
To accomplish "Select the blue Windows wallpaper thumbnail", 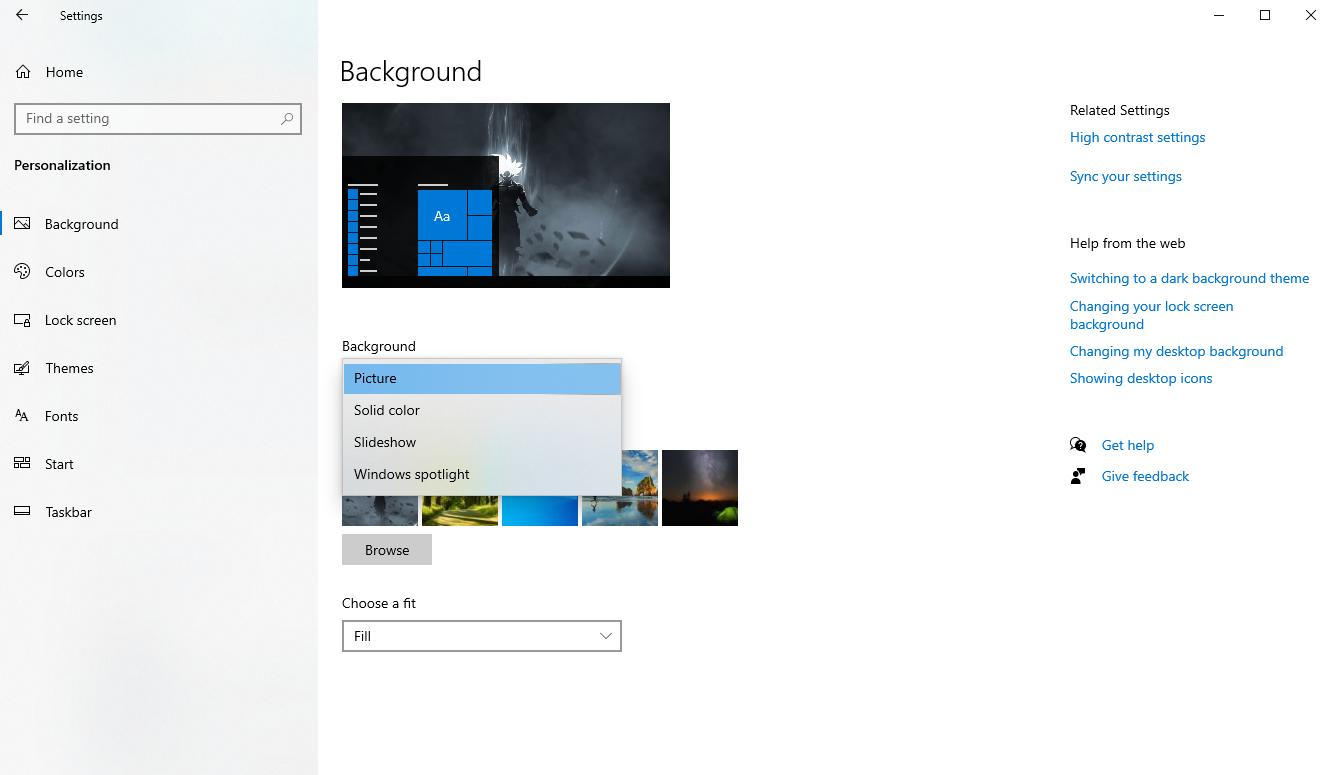I will click(540, 510).
